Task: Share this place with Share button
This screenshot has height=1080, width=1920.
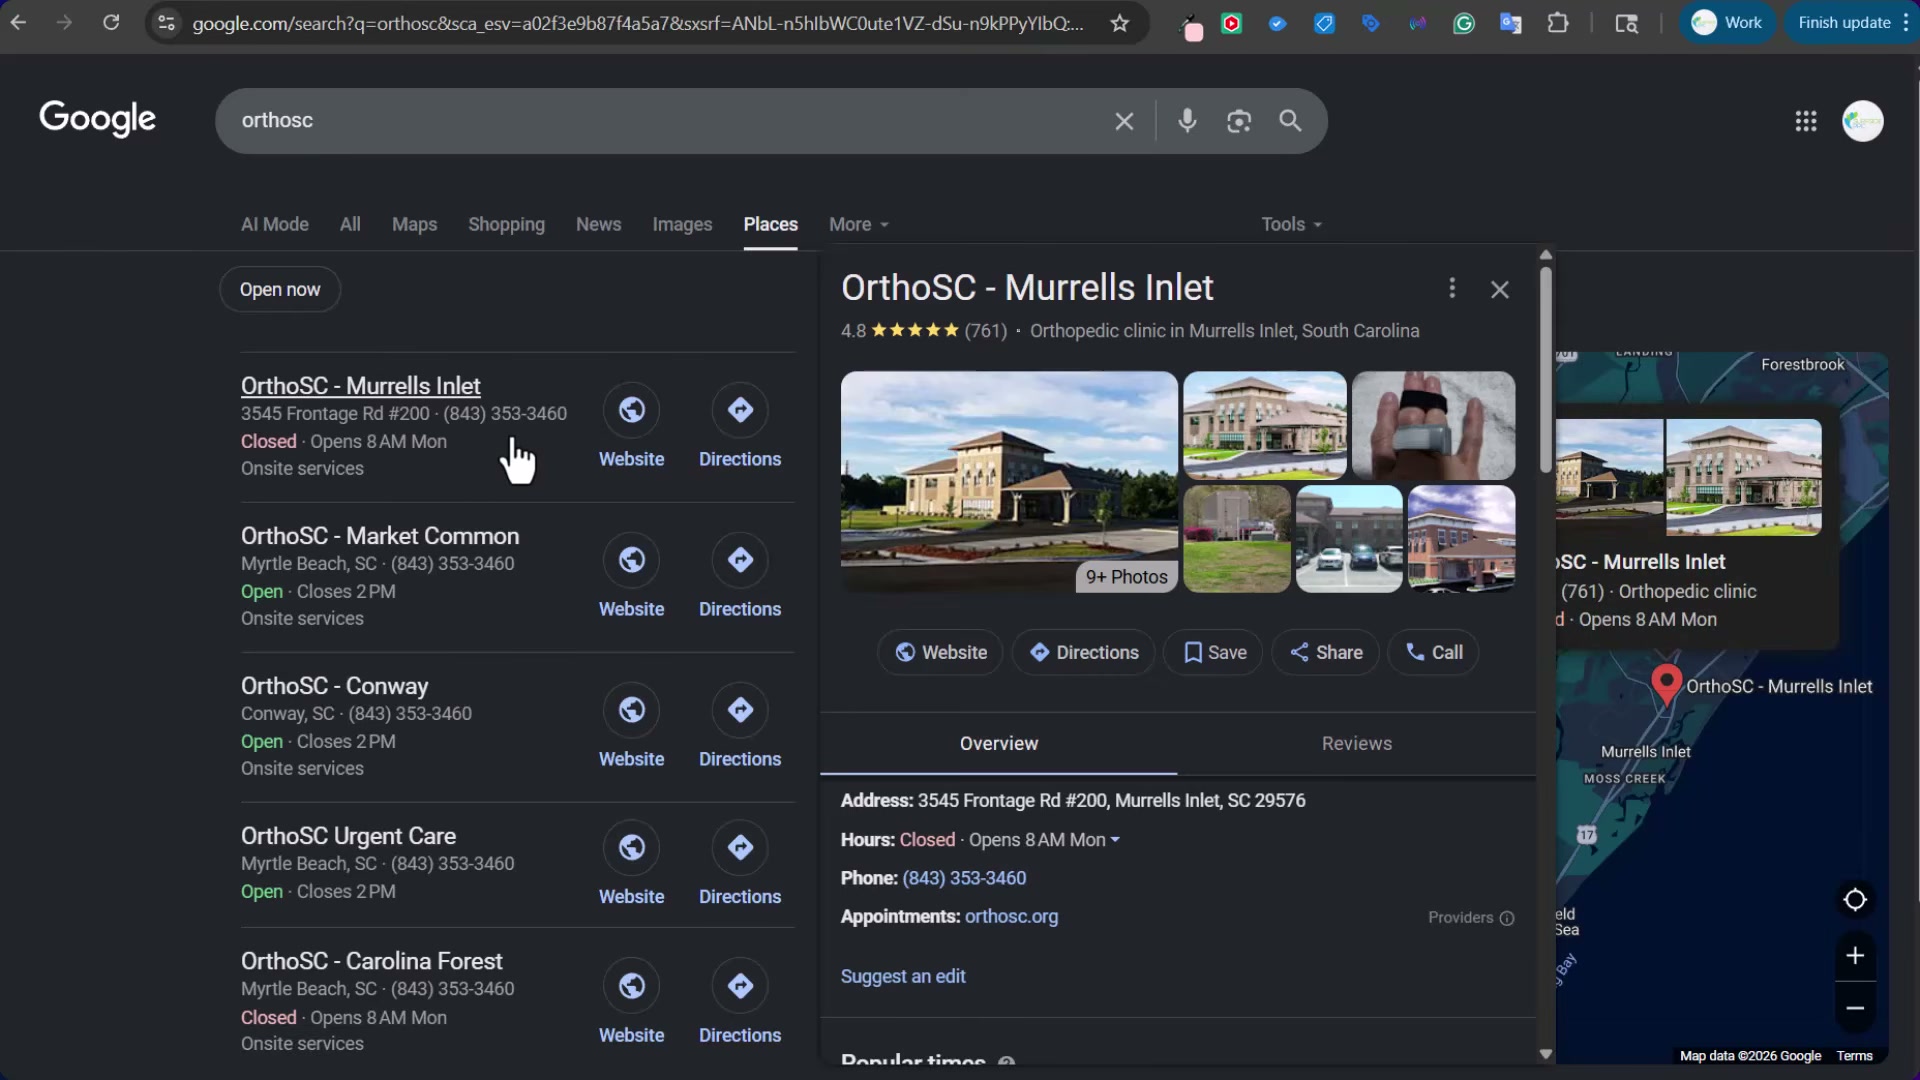Action: [1325, 653]
